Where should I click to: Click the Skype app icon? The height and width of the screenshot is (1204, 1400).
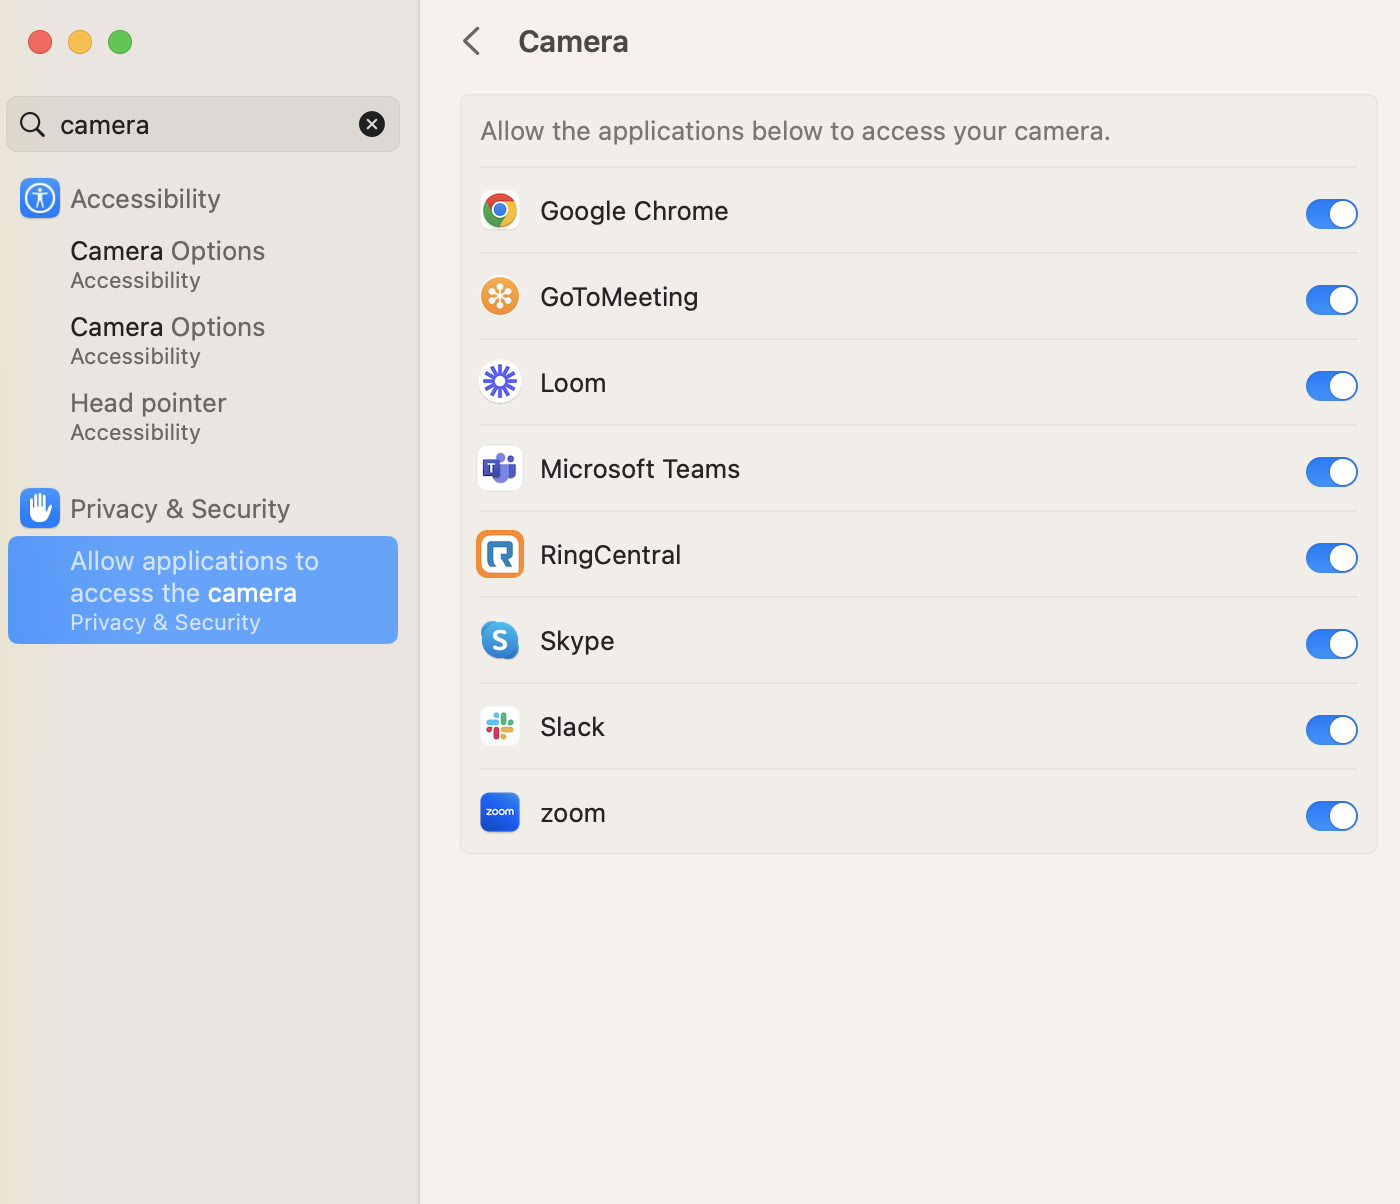point(500,640)
